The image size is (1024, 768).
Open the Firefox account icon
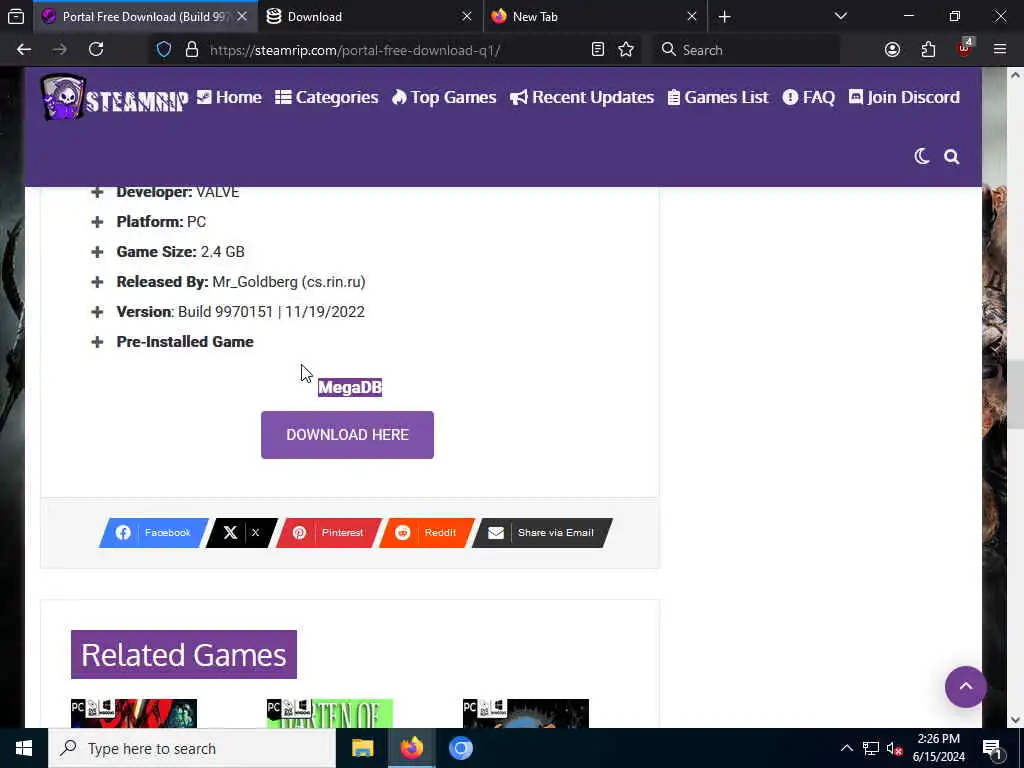pos(892,50)
